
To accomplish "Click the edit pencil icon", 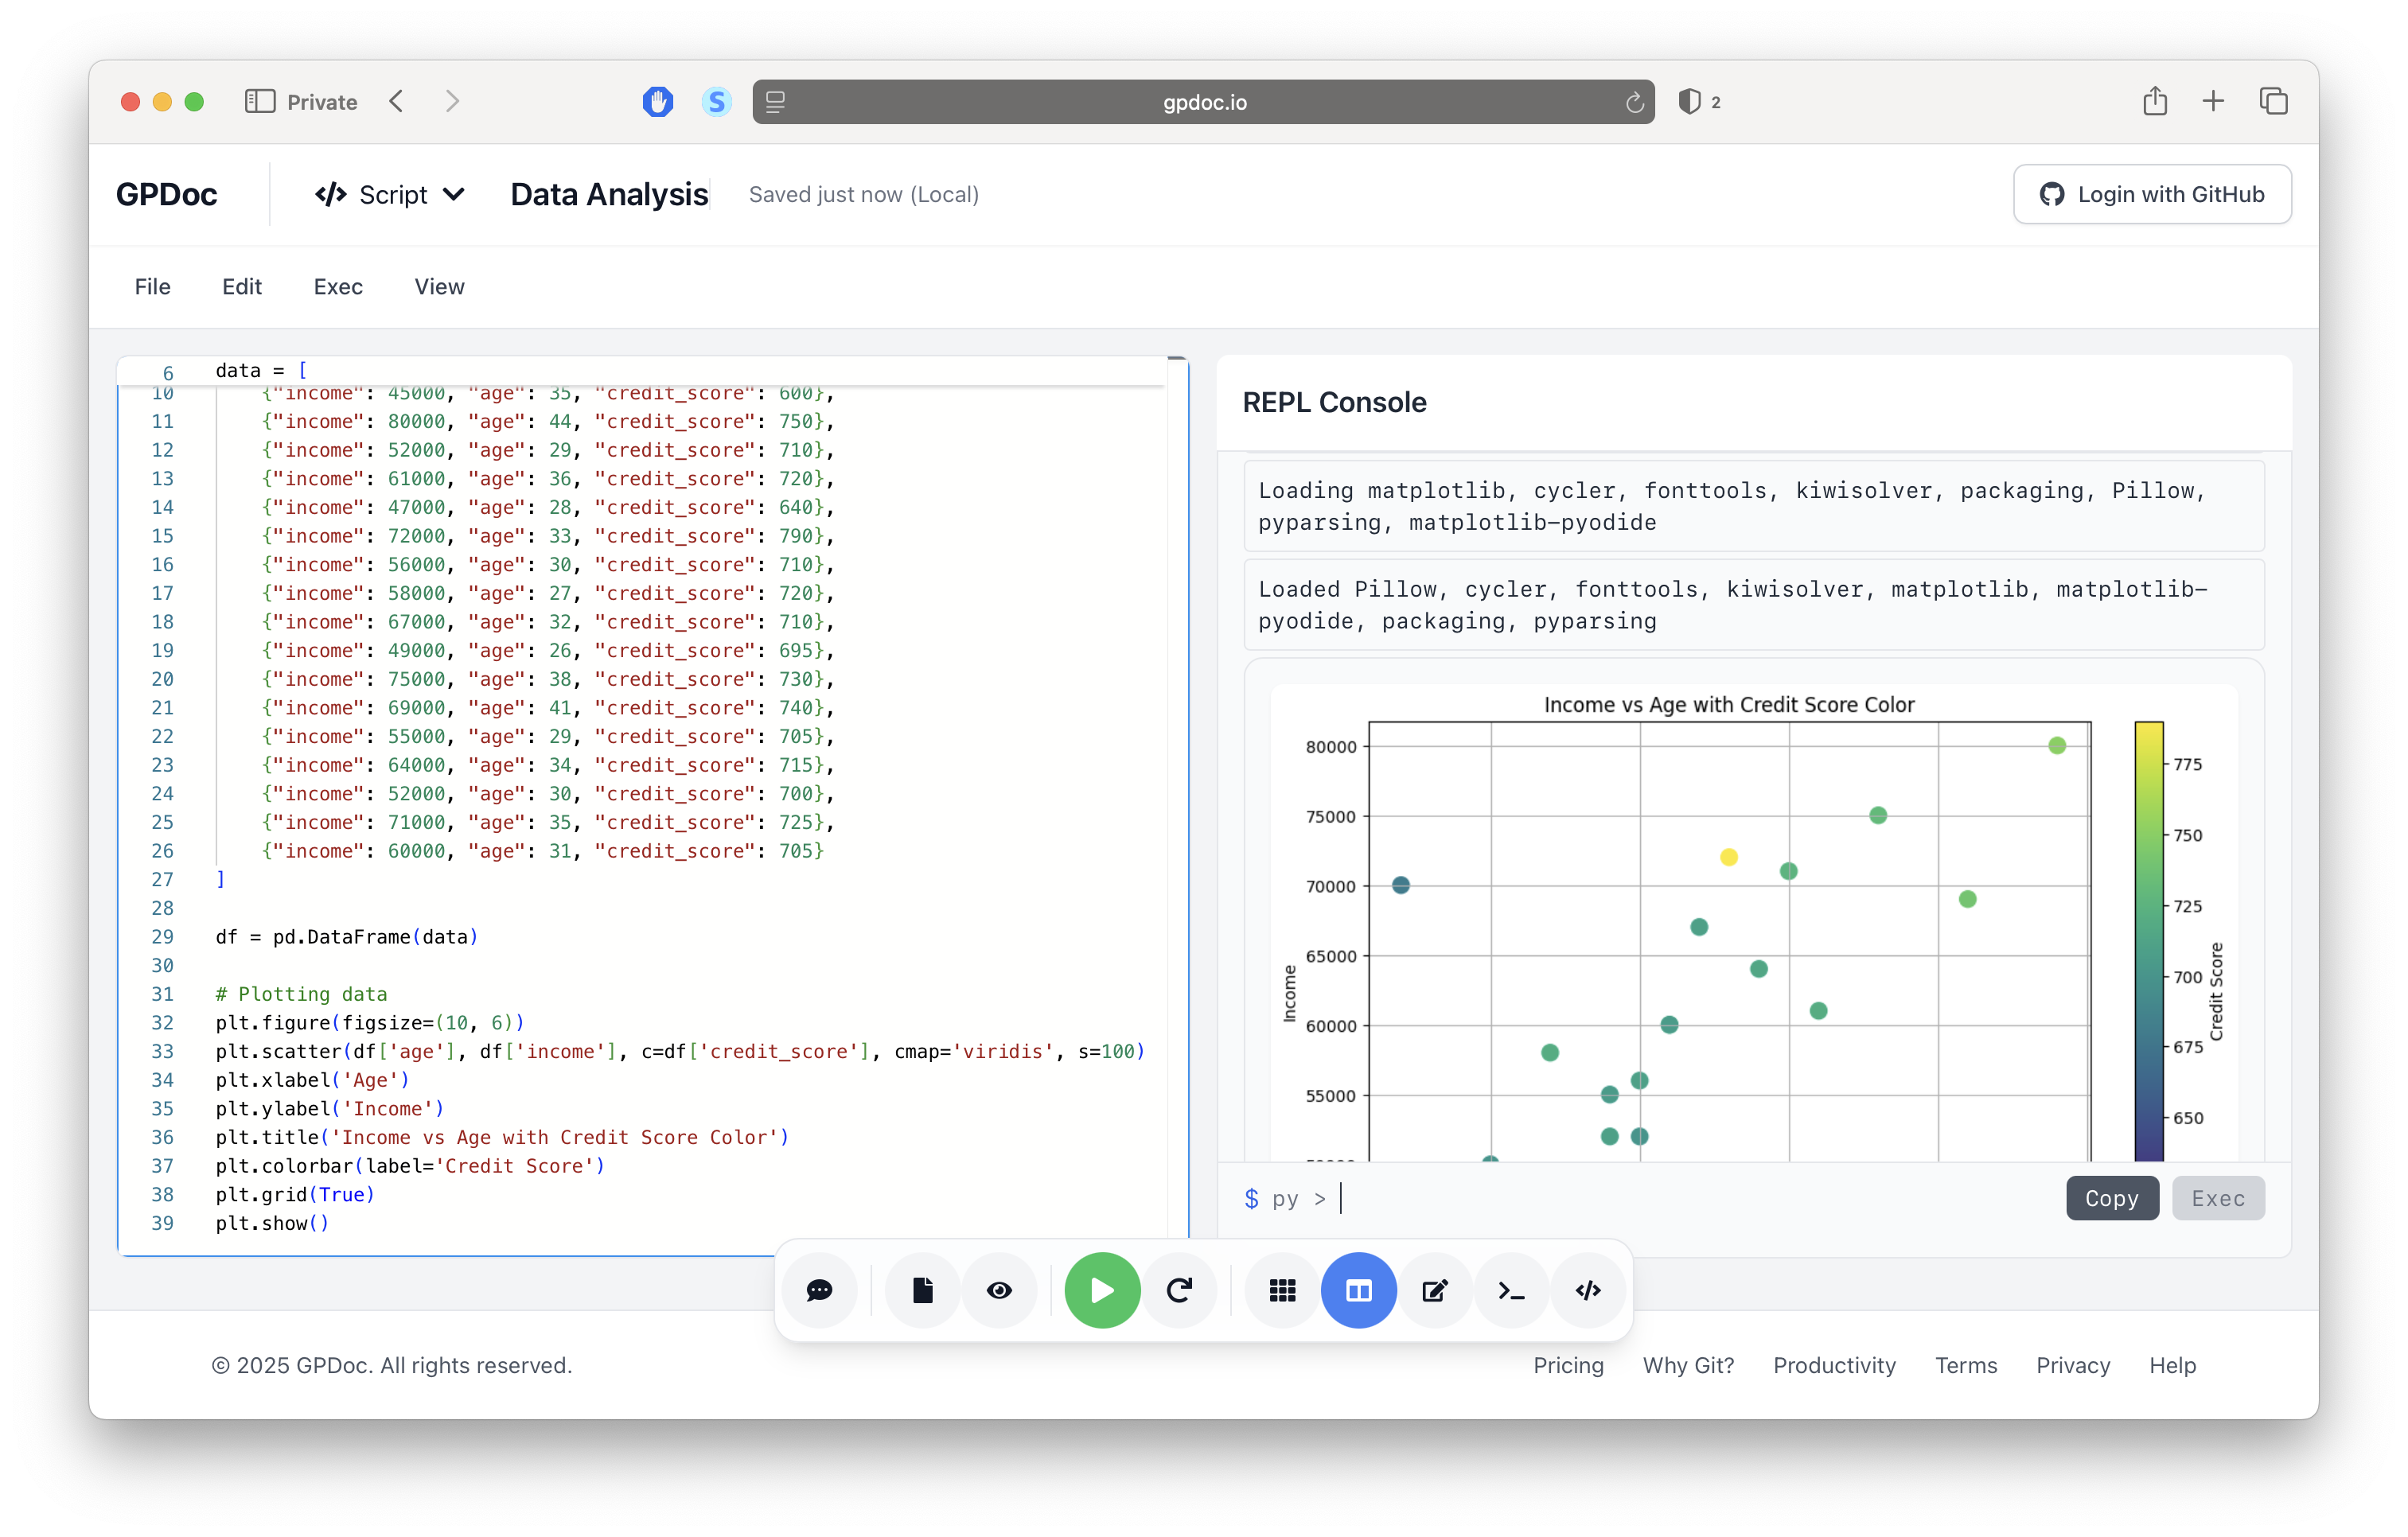I will coord(1434,1290).
